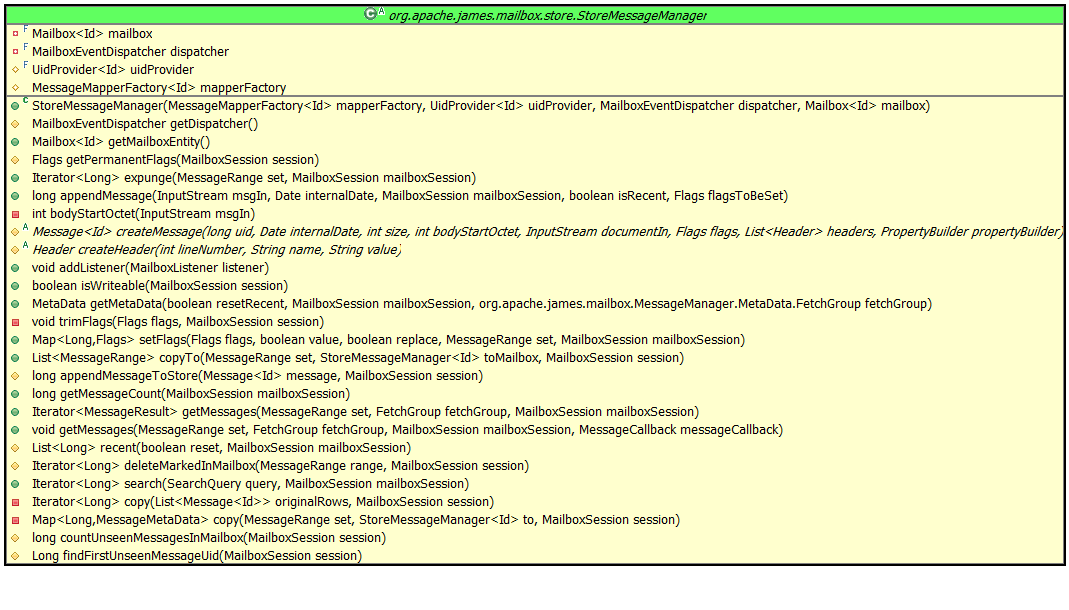Image resolution: width=1069 pixels, height=610 pixels.
Task: Select the isWriteable method entry
Action: click(x=159, y=286)
